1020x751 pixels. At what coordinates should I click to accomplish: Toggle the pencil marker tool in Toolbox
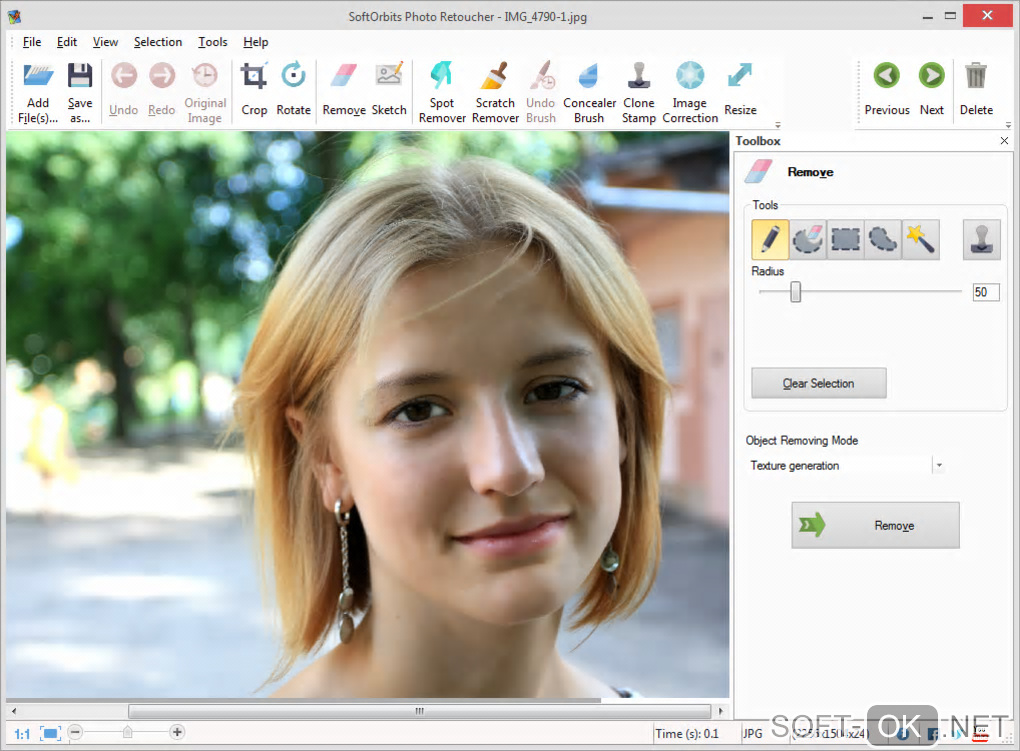pyautogui.click(x=770, y=240)
